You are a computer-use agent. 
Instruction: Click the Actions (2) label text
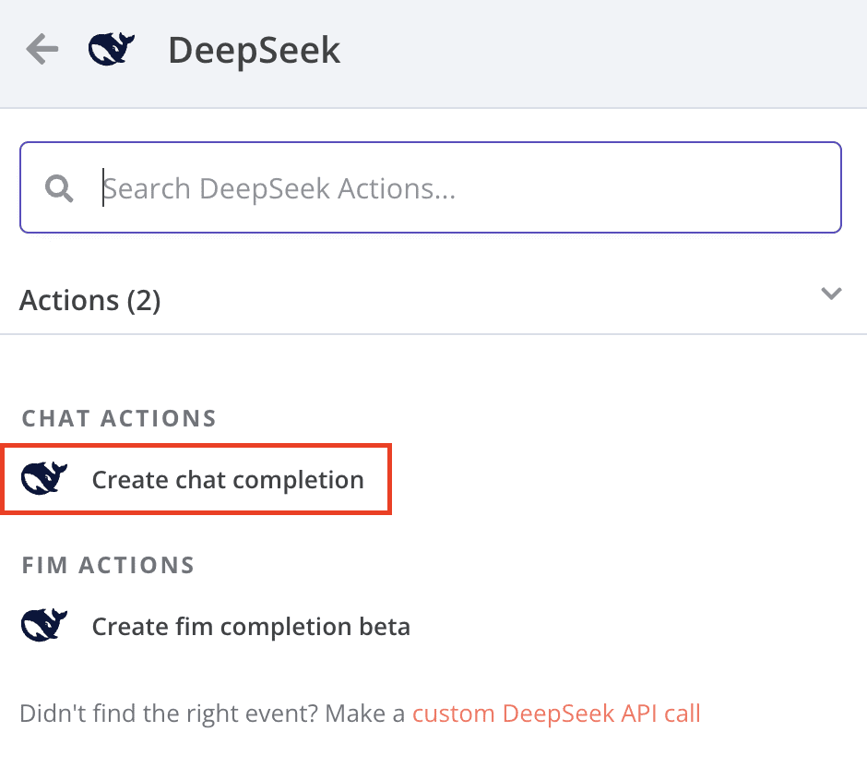coord(90,299)
